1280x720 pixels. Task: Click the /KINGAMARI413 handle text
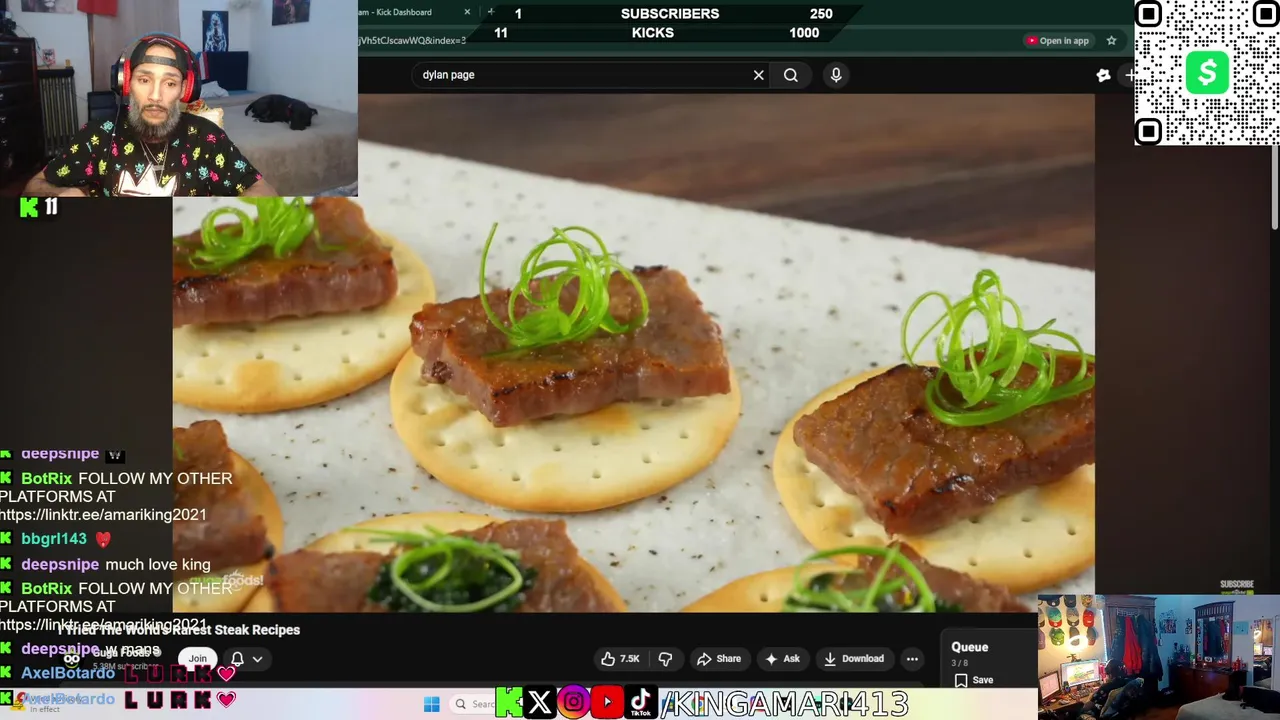tap(785, 704)
